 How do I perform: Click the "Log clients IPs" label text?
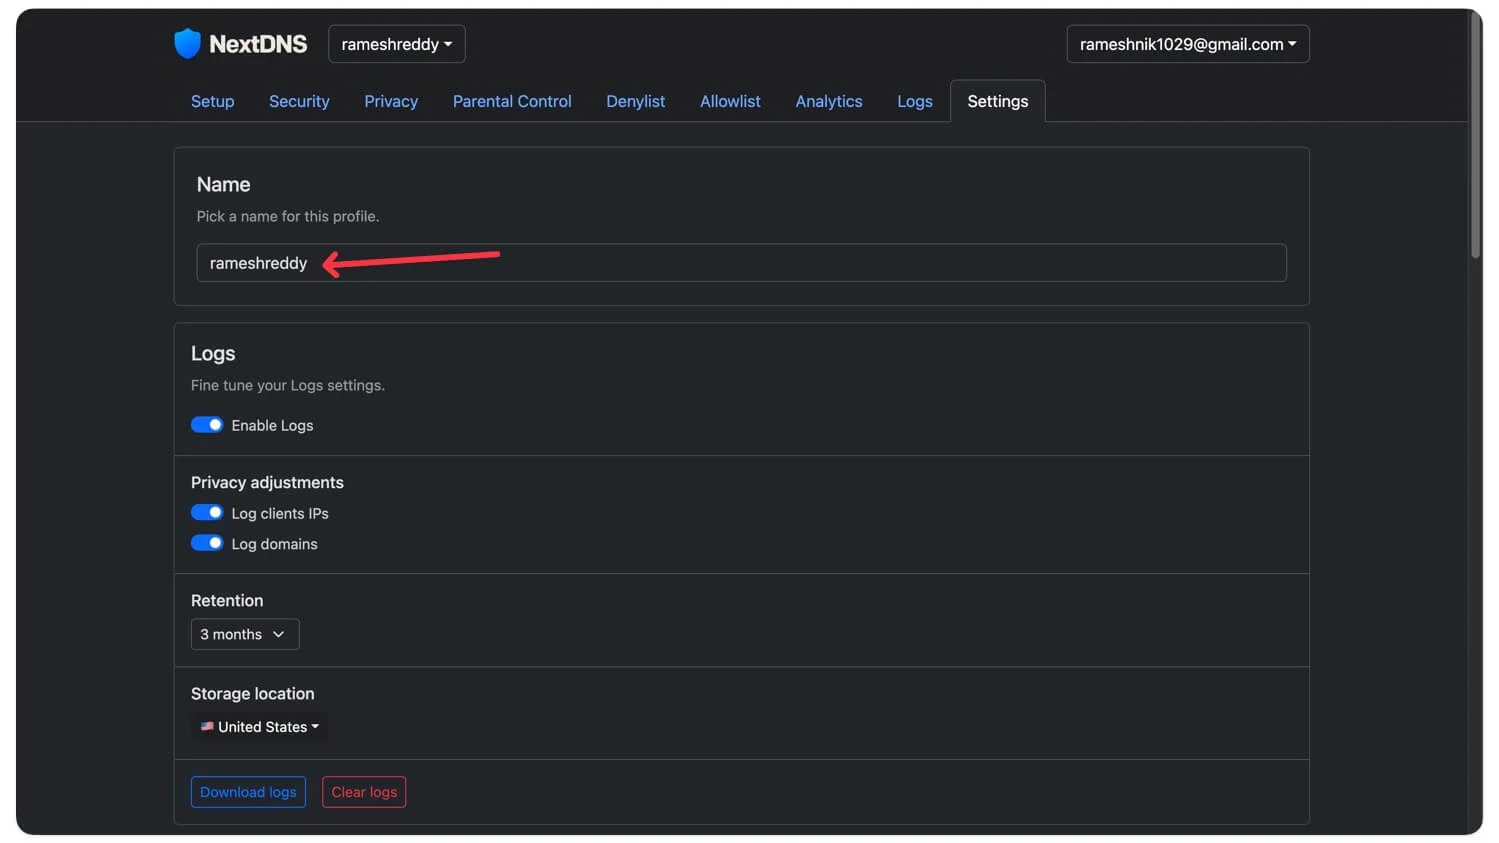(280, 513)
